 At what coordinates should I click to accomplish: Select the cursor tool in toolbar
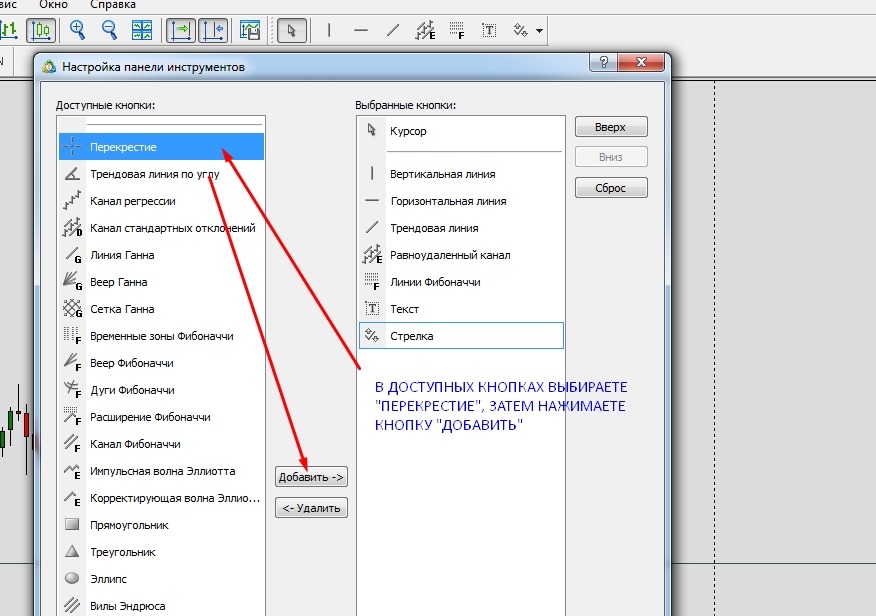[292, 30]
